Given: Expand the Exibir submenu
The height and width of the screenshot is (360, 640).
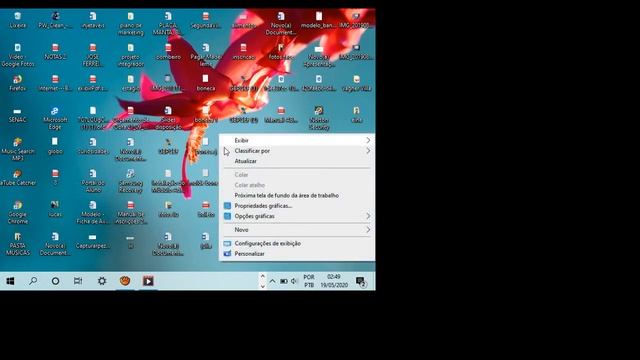Looking at the screenshot, I should [297, 140].
